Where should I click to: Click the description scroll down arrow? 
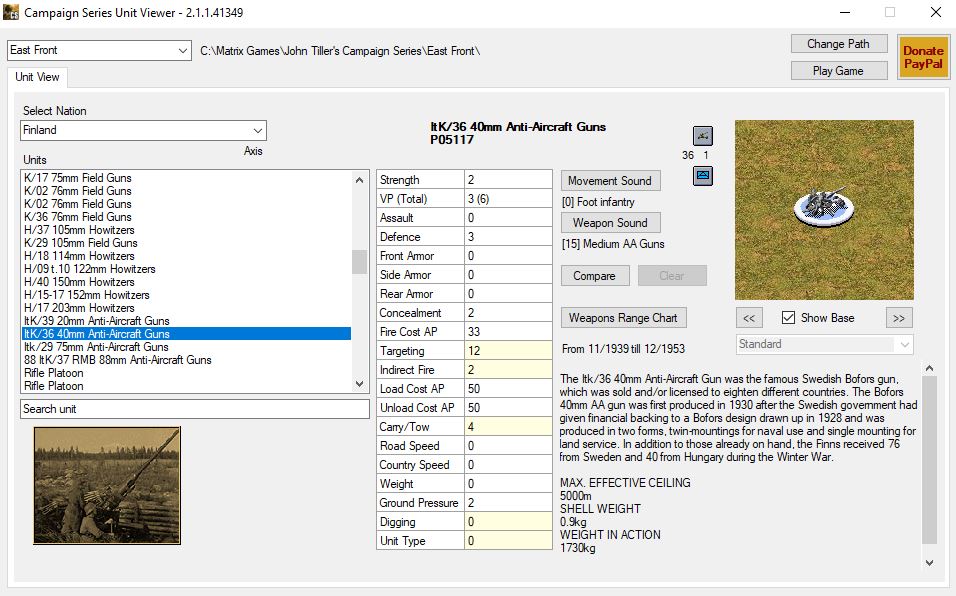coord(929,563)
